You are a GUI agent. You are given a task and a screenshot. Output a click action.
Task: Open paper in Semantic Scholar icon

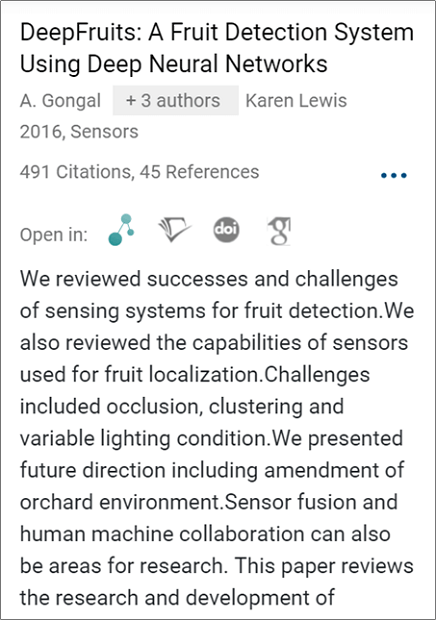174,230
